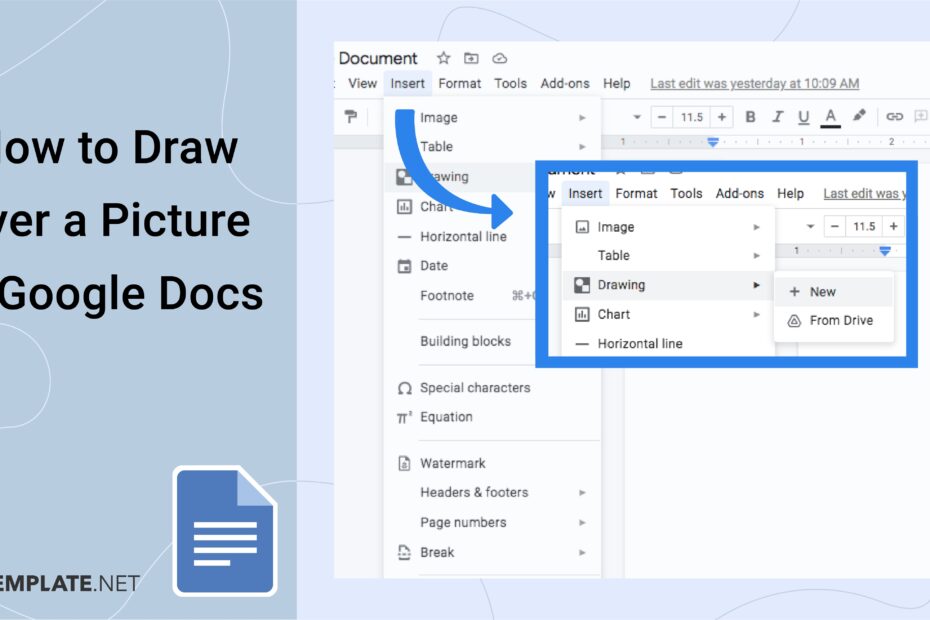The height and width of the screenshot is (620, 930).
Task: Toggle underline formatting
Action: [803, 117]
